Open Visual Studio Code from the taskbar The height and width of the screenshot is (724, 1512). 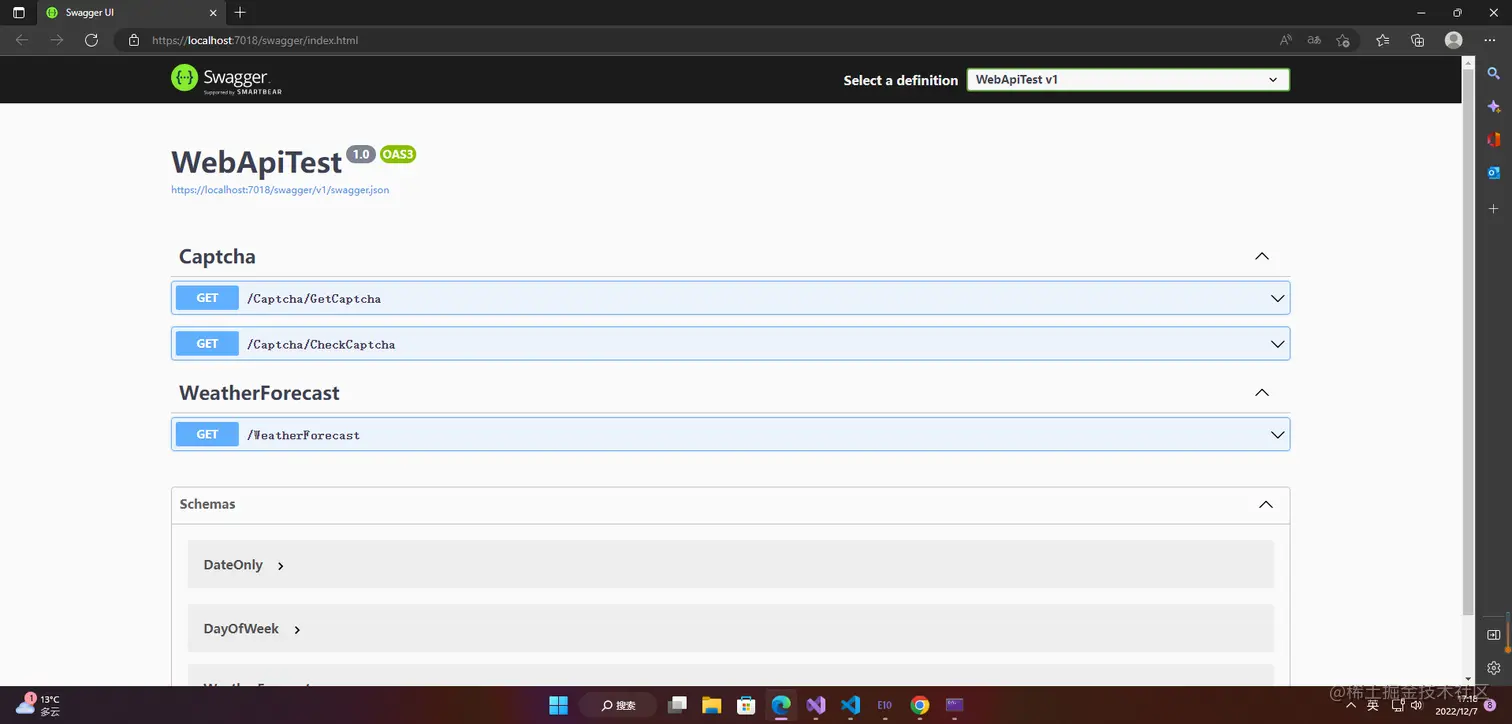(851, 705)
